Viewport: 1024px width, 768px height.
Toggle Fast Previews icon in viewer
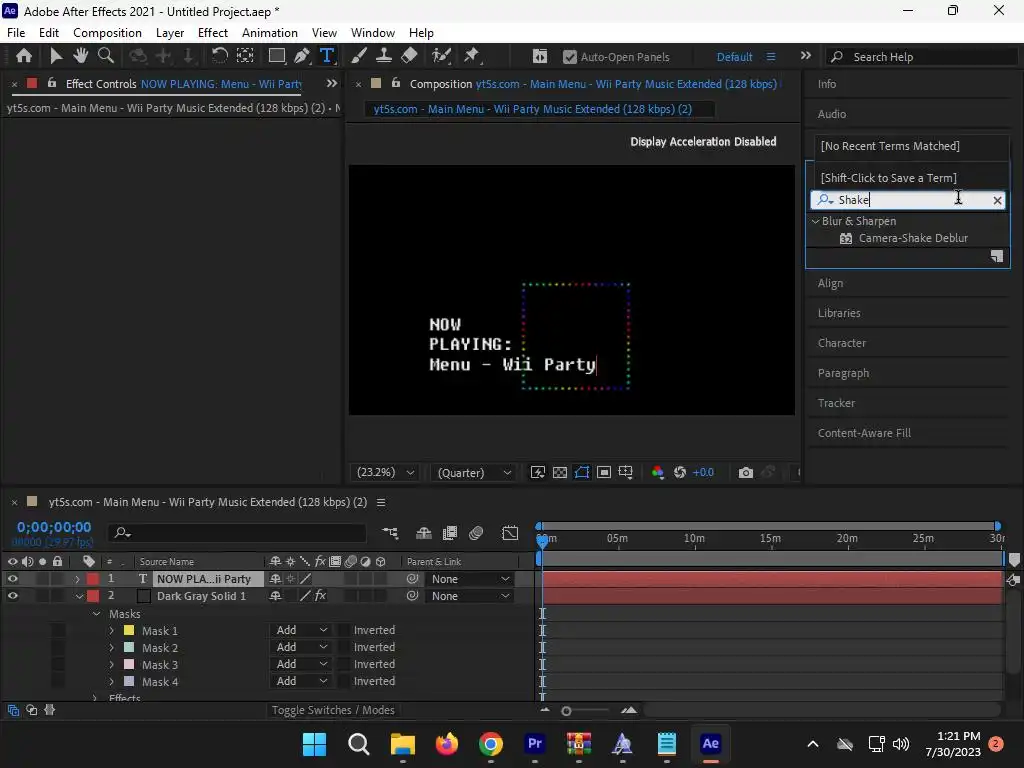pyautogui.click(x=537, y=472)
